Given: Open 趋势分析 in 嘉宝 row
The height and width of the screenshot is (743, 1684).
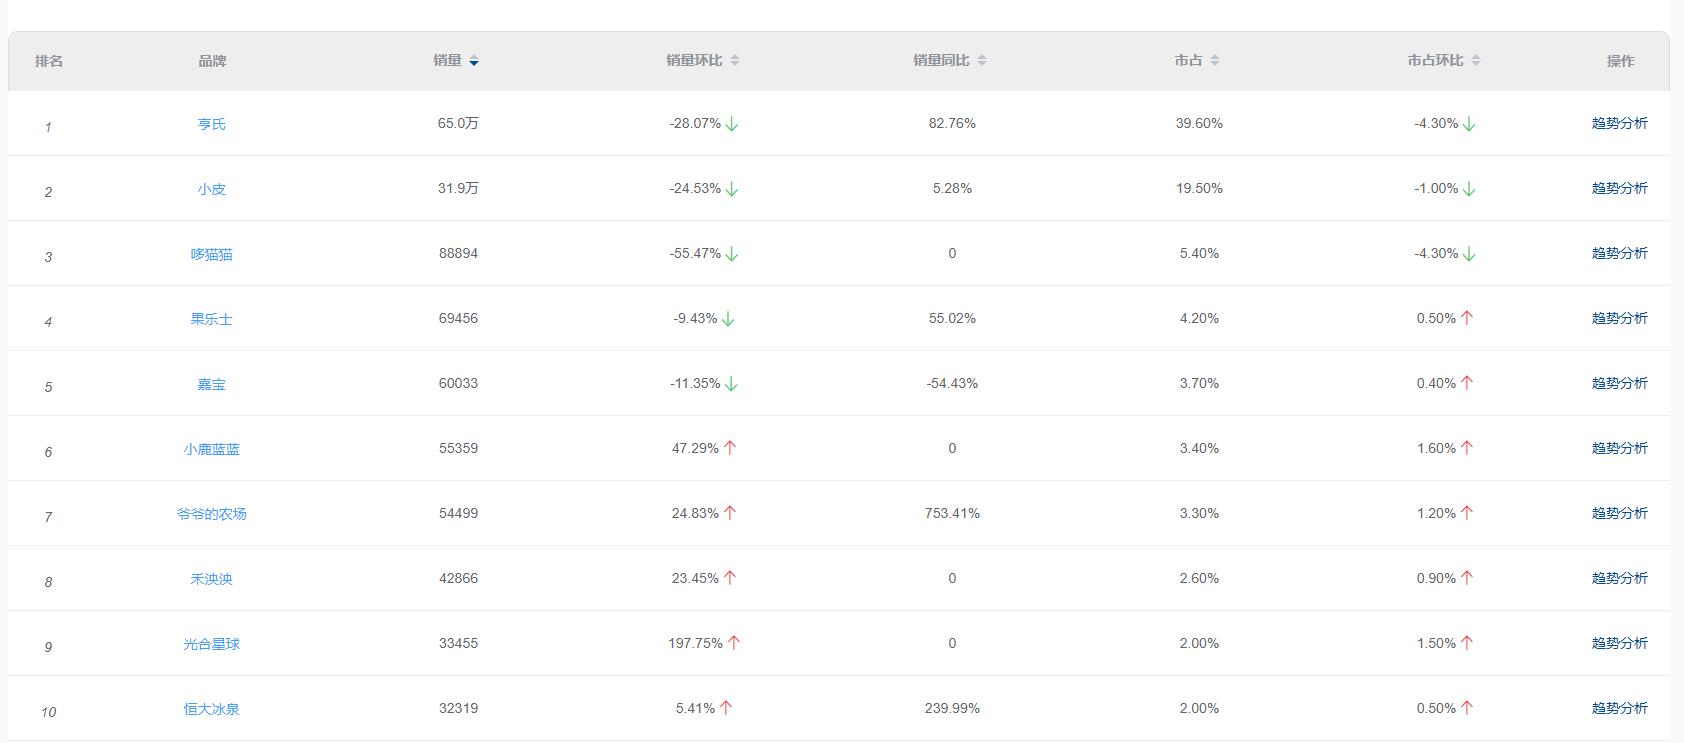Looking at the screenshot, I should pyautogui.click(x=1620, y=383).
